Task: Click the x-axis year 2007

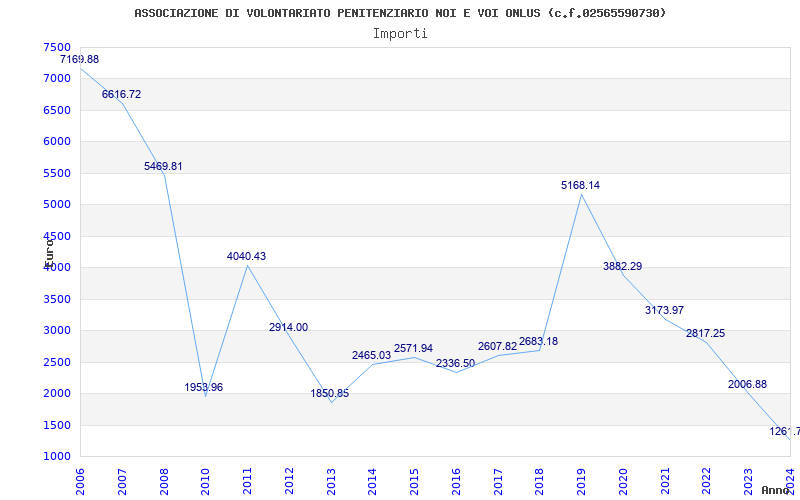Action: (122, 482)
